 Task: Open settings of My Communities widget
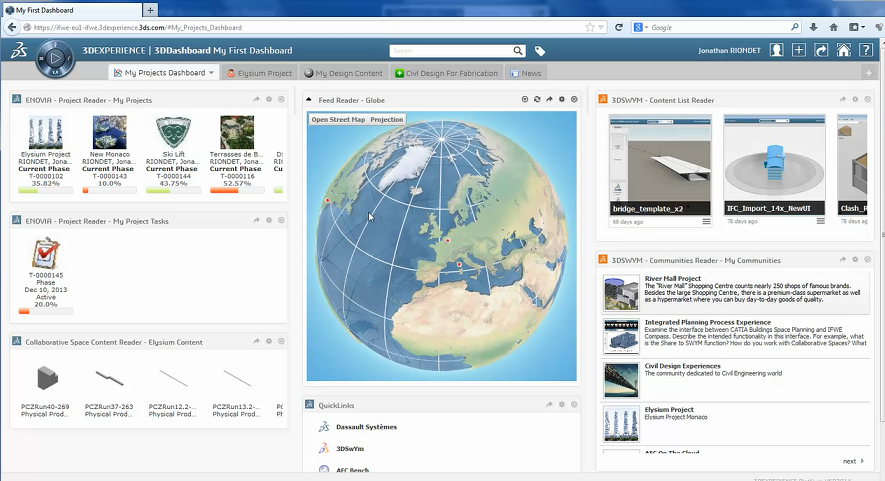(855, 260)
